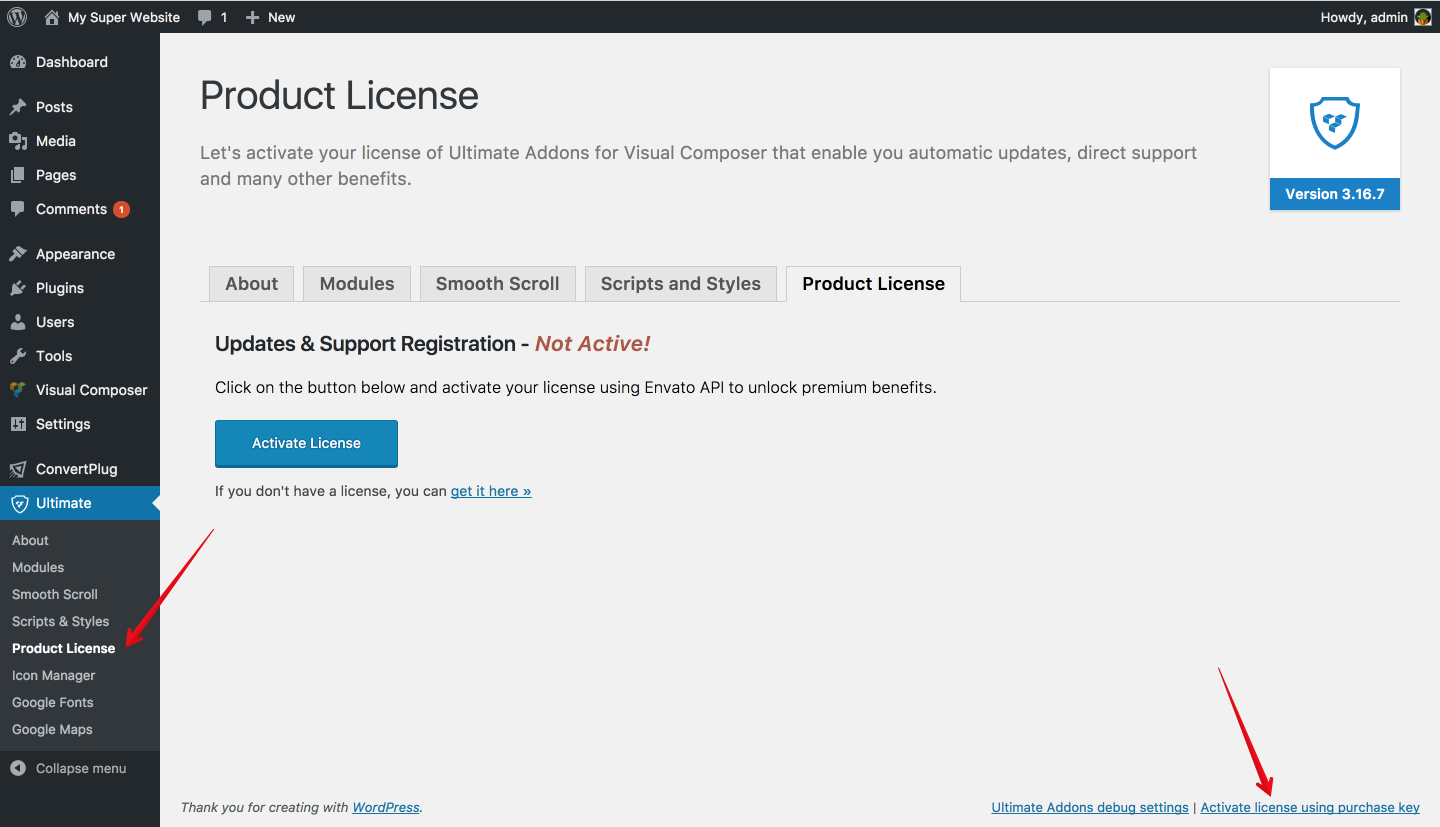Click the Collapse menu arrow icon
The image size is (1440, 827).
[18, 768]
